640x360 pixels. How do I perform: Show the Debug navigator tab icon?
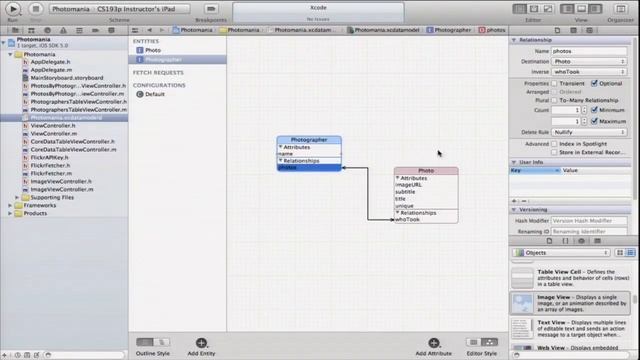pos(79,30)
